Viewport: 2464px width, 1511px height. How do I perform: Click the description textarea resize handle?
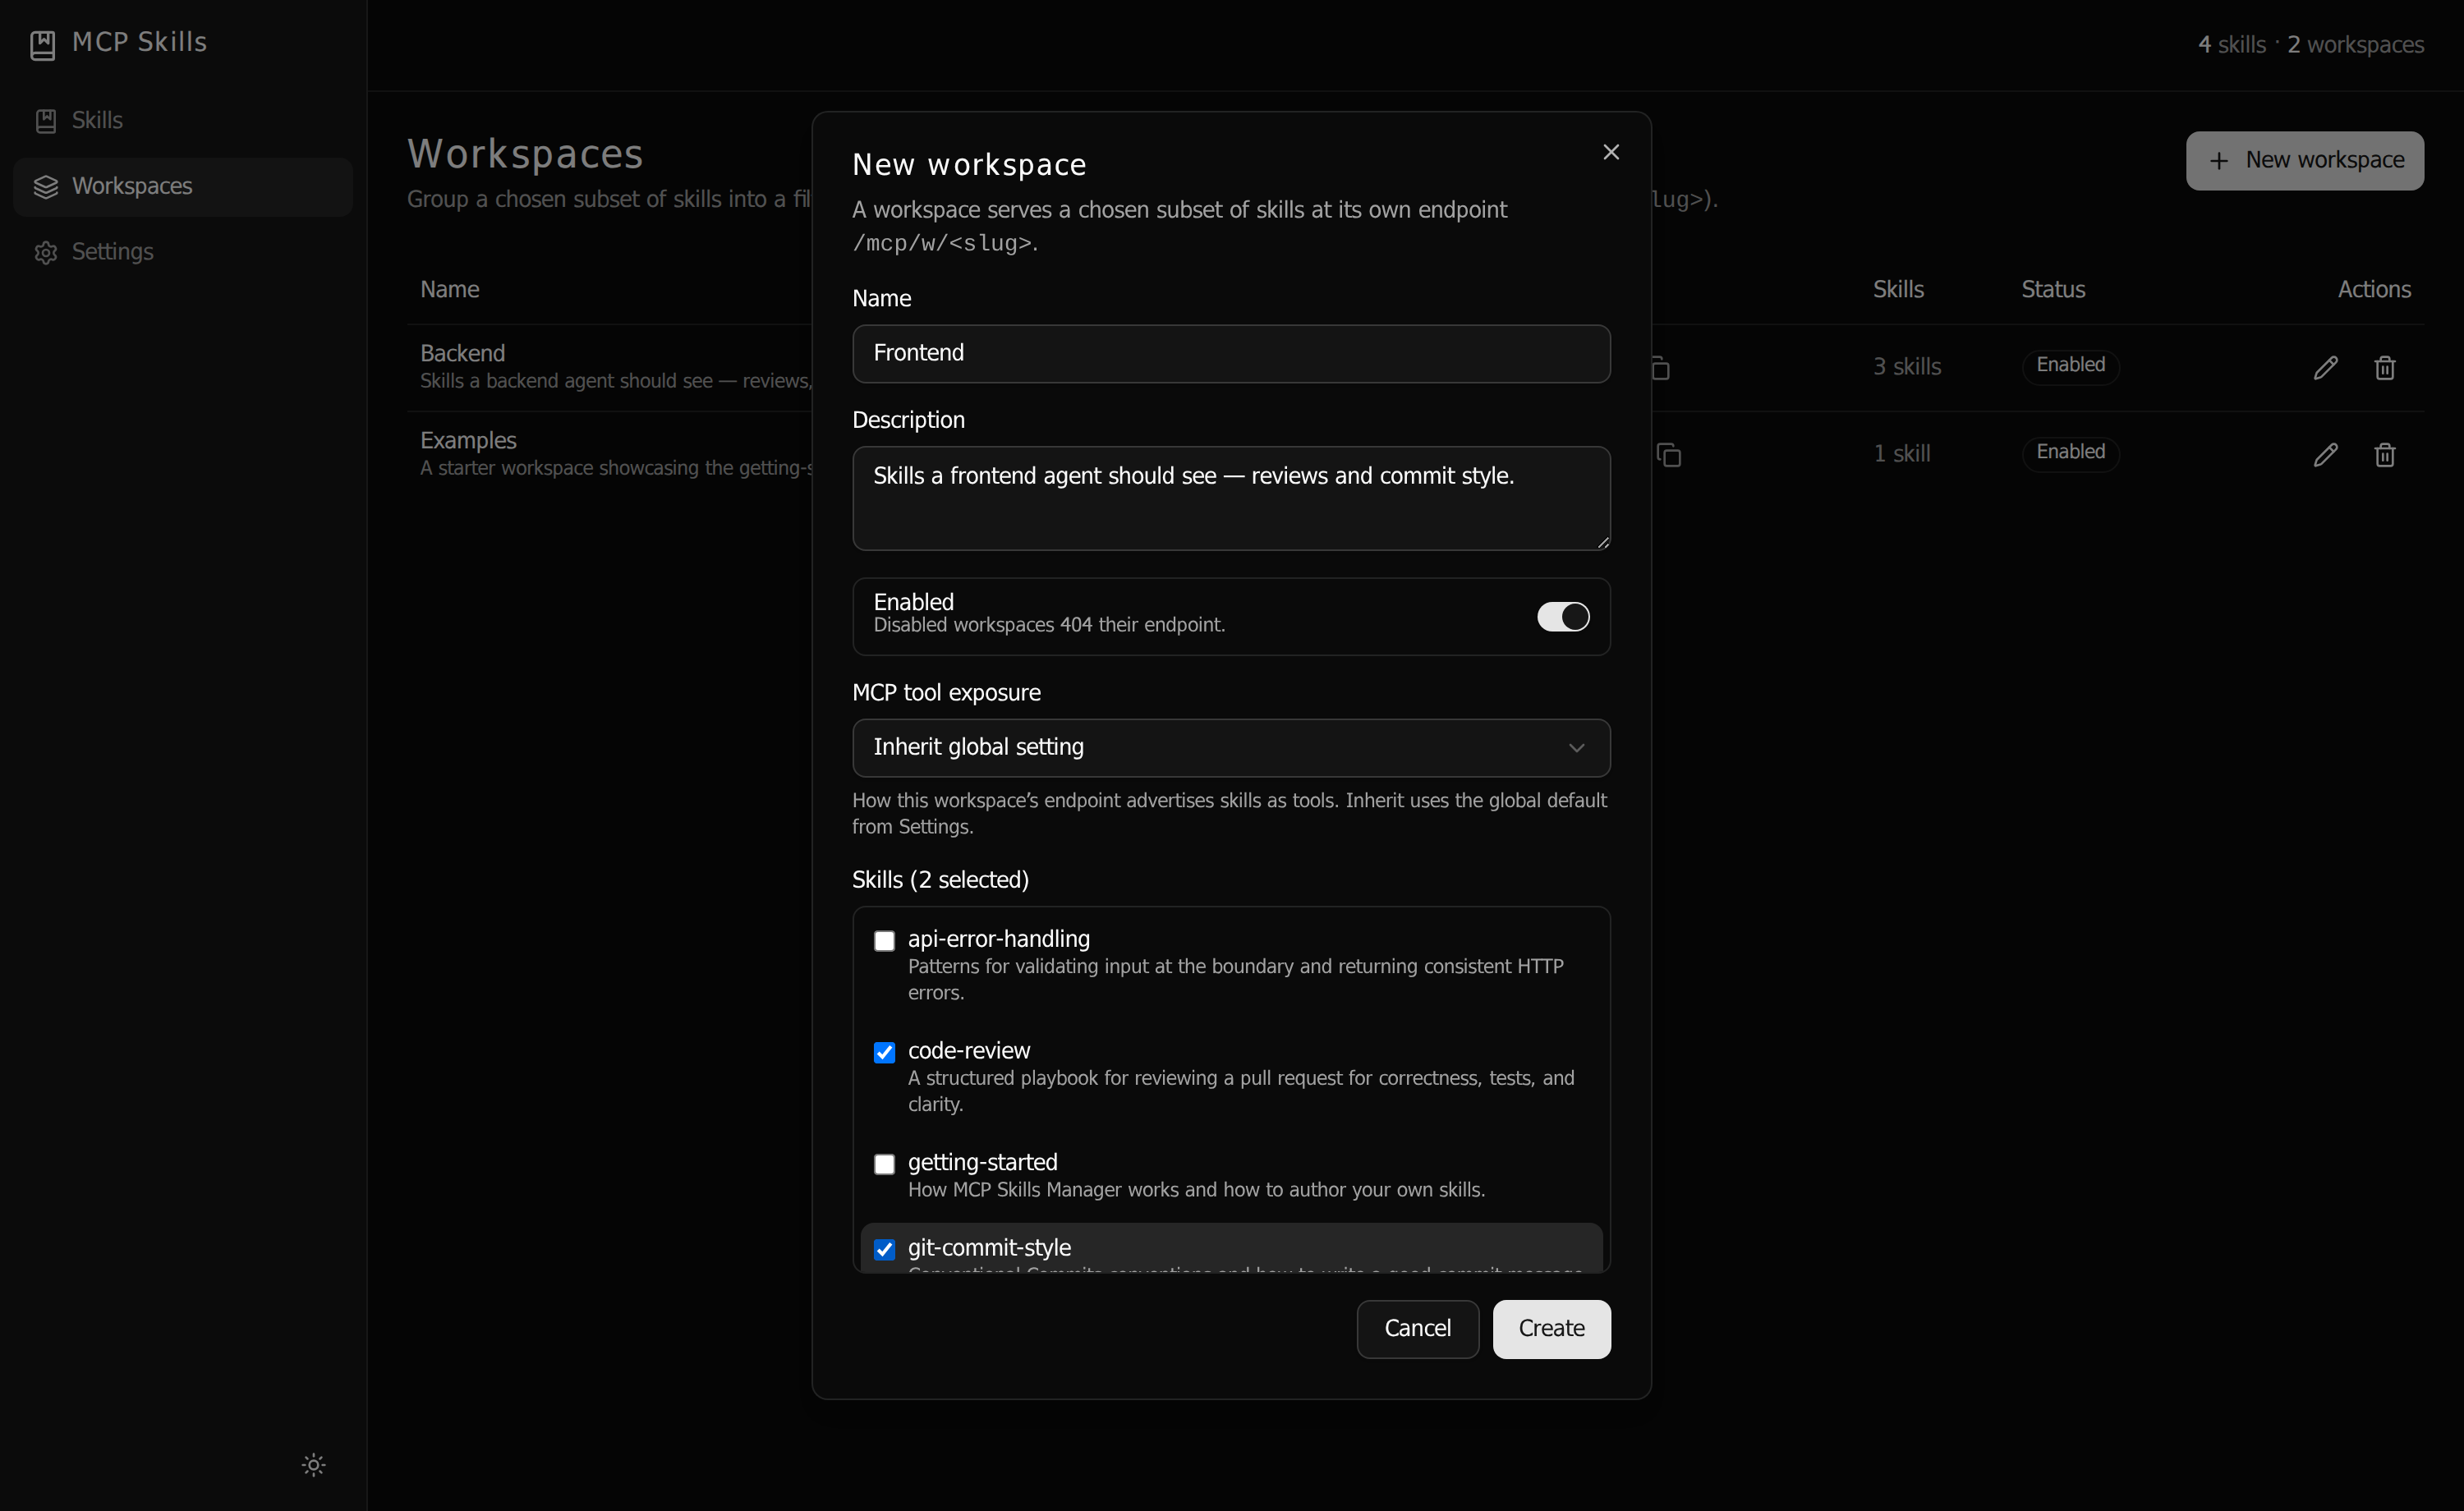pyautogui.click(x=1603, y=542)
